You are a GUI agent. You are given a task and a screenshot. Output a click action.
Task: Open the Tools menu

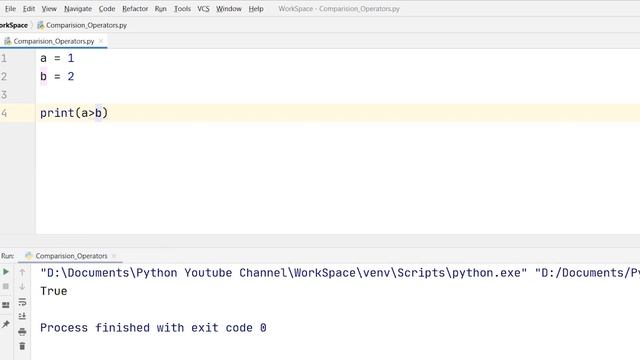click(182, 9)
